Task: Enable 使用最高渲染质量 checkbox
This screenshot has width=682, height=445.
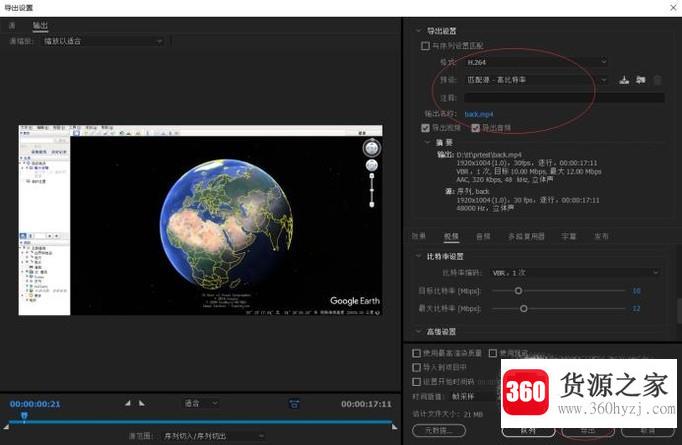Action: point(416,353)
